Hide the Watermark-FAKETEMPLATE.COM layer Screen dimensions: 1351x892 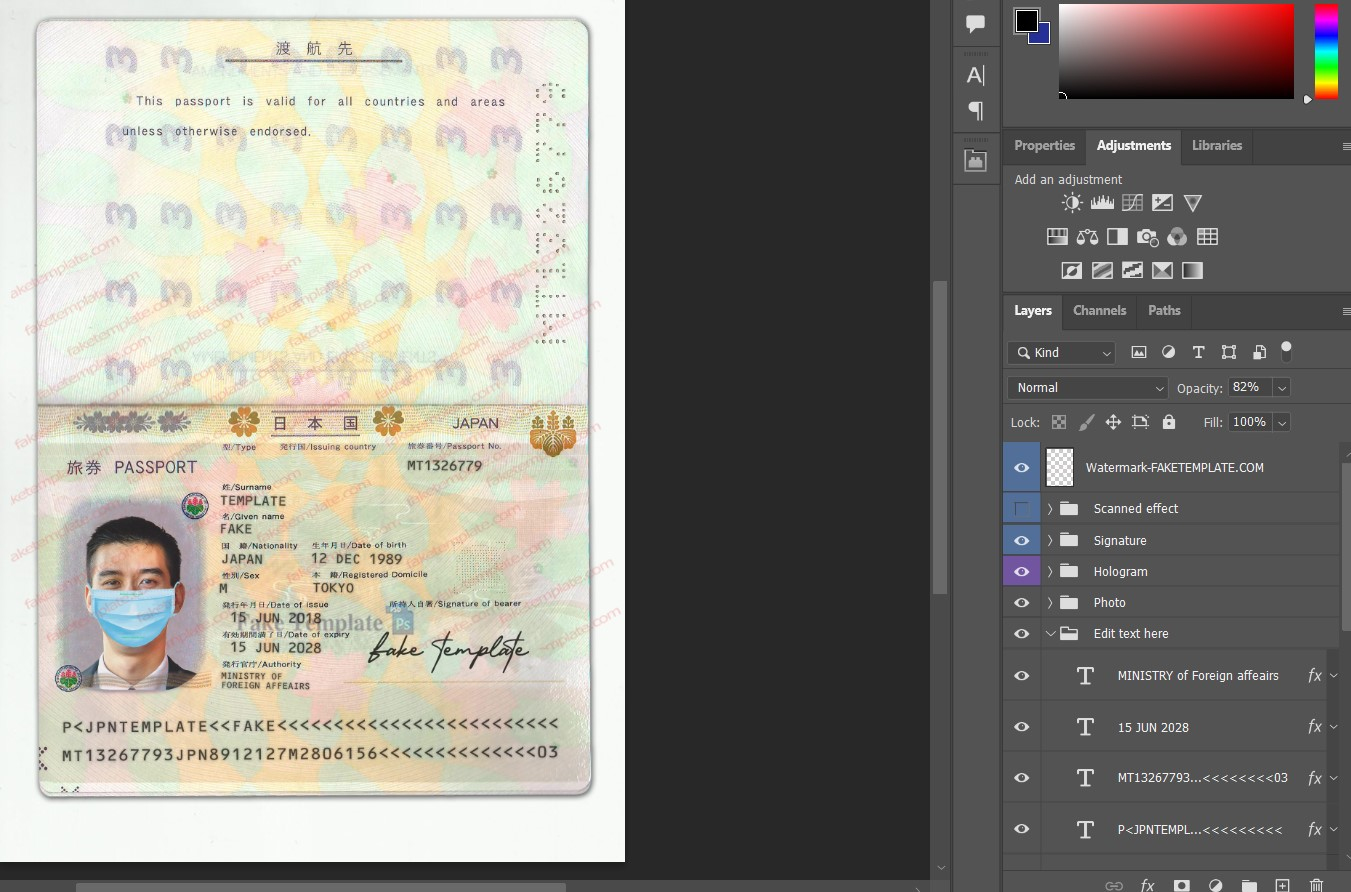coord(1021,467)
